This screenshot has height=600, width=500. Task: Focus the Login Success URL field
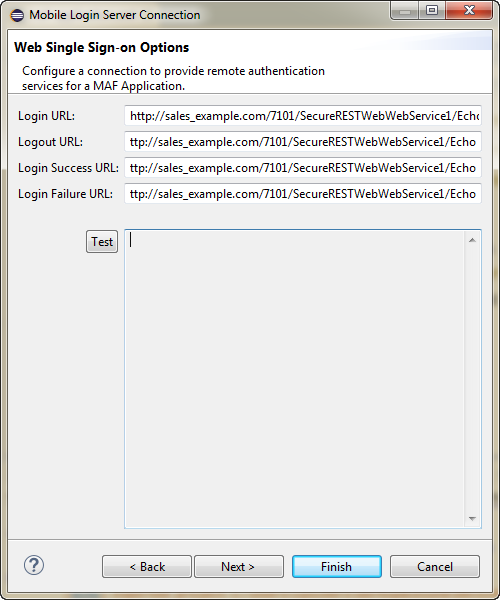click(303, 168)
